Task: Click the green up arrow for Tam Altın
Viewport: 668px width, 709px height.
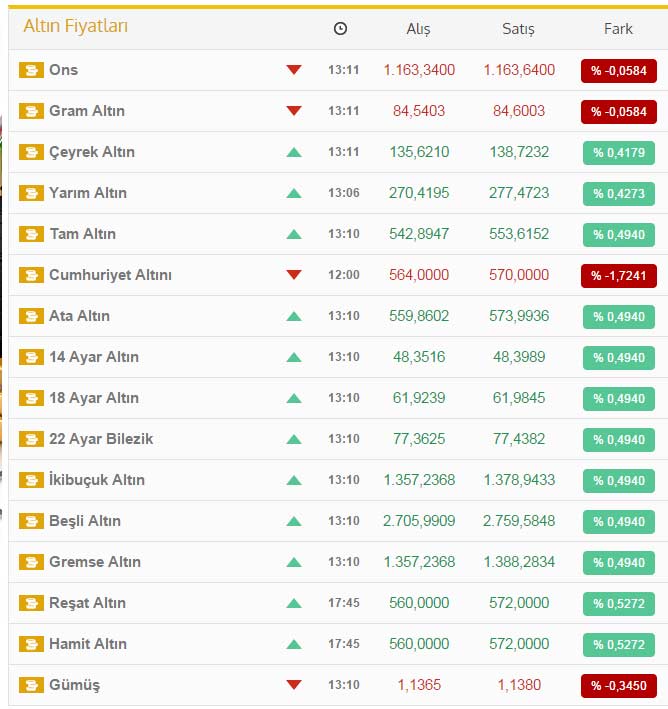Action: click(293, 234)
